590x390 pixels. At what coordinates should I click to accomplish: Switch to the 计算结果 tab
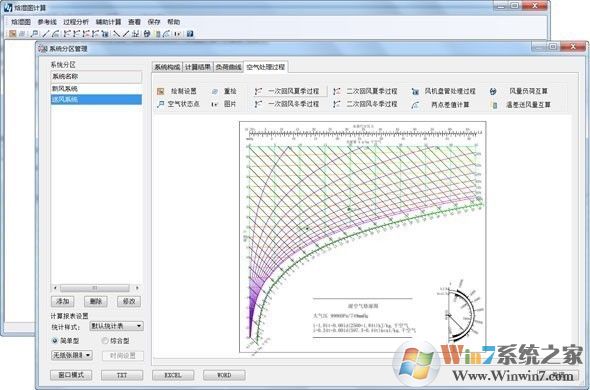tap(198, 67)
